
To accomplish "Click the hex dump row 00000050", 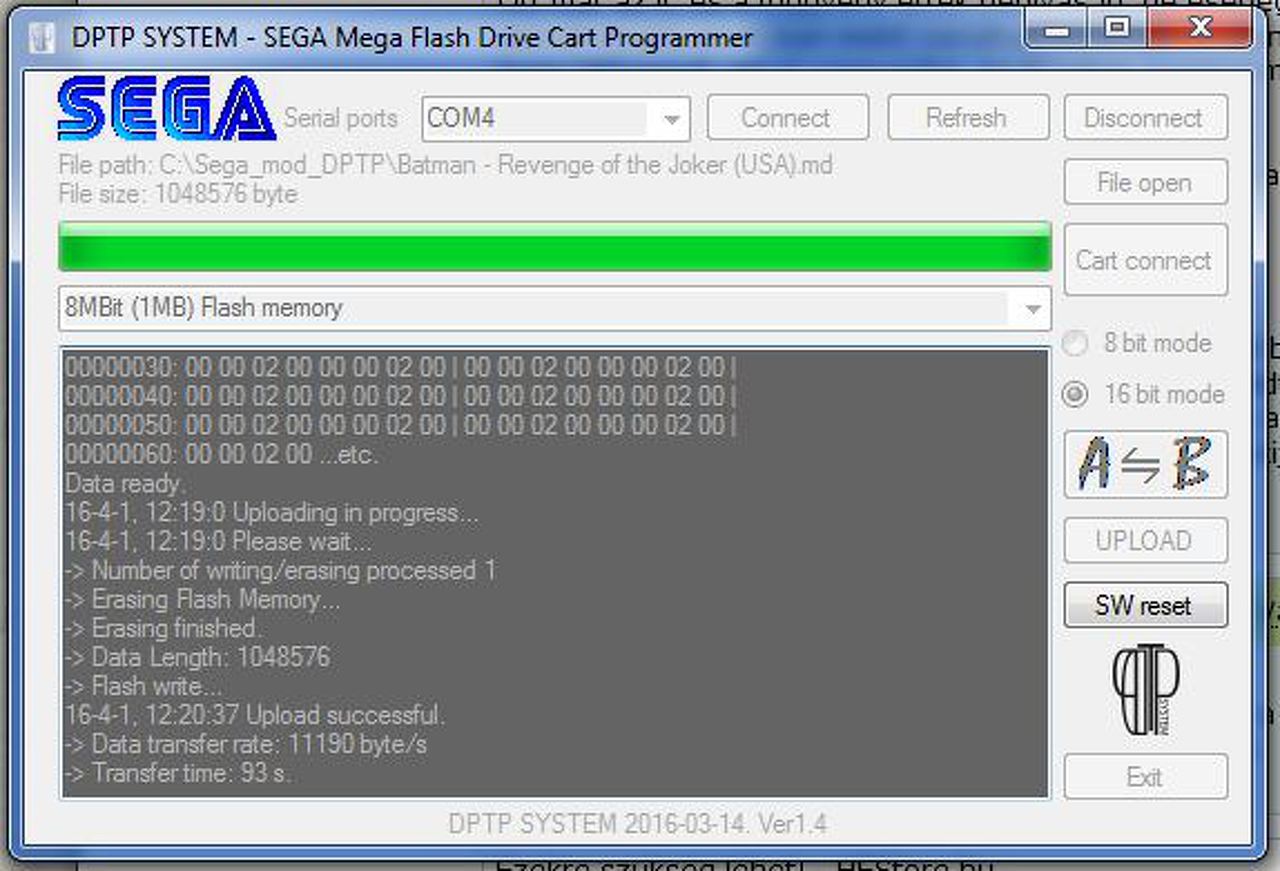I will pos(401,426).
